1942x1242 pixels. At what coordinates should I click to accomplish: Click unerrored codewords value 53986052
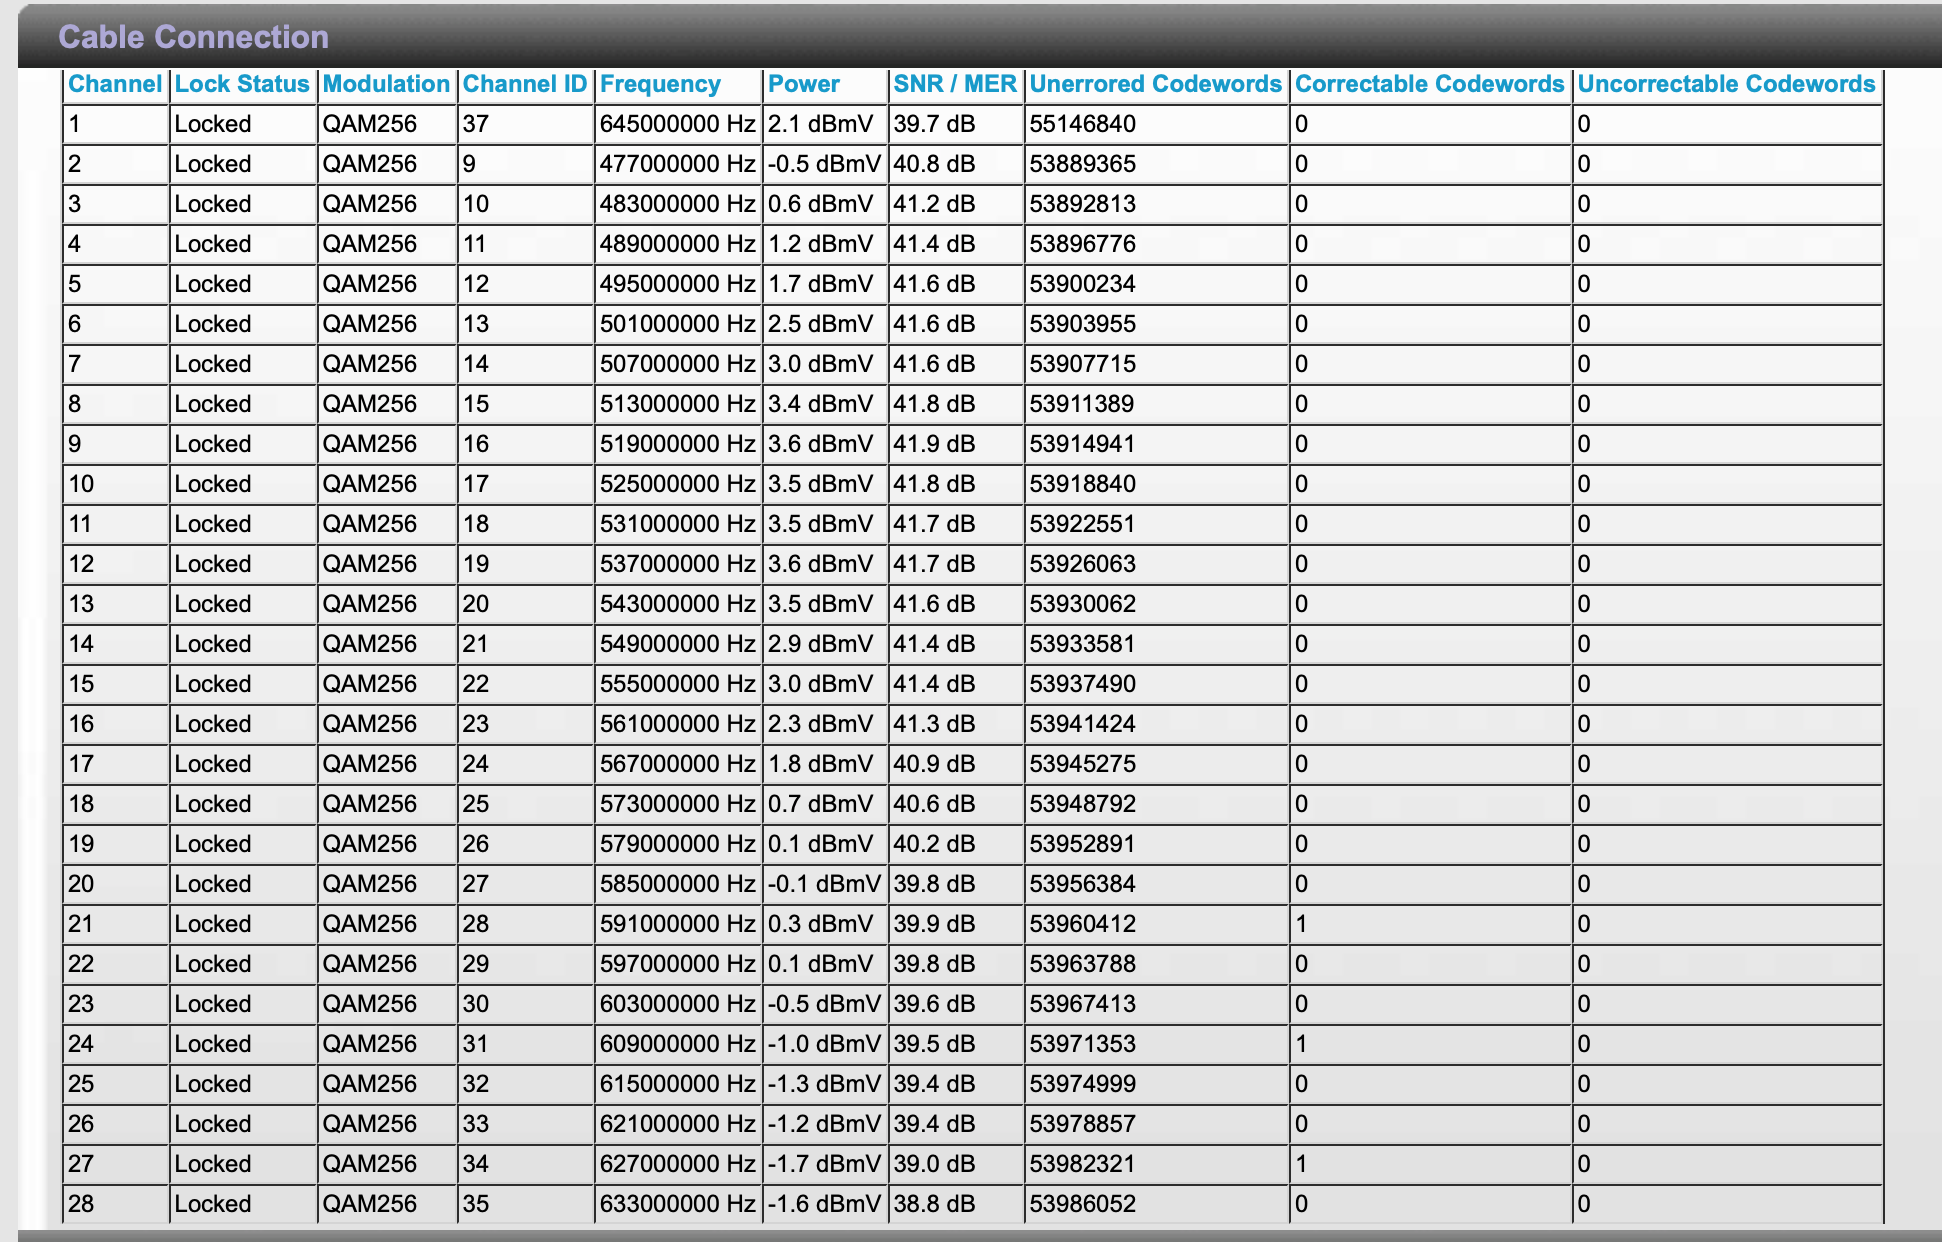(1083, 1204)
